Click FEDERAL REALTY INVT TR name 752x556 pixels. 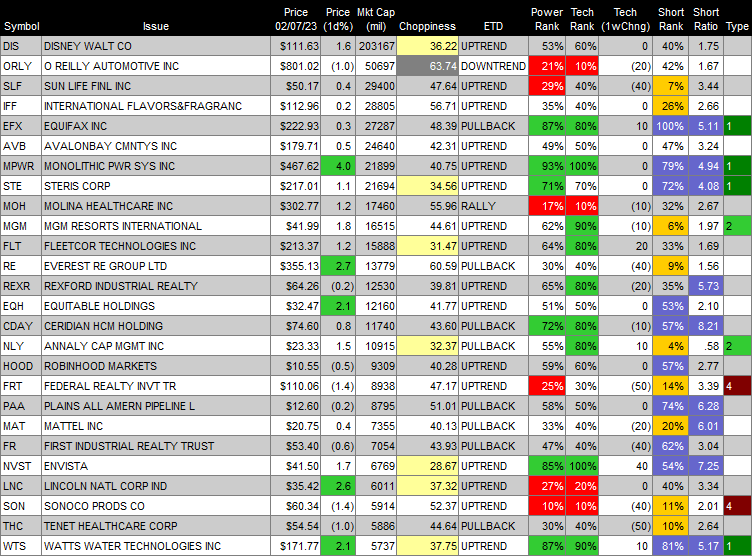[110, 386]
